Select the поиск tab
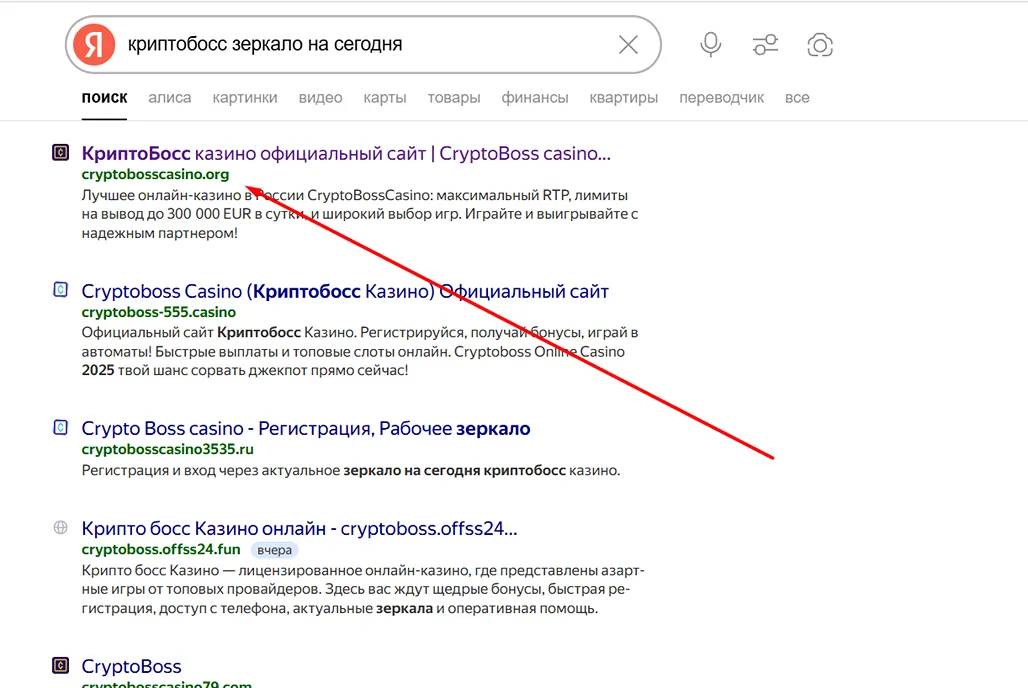The width and height of the screenshot is (1028, 688). (104, 98)
